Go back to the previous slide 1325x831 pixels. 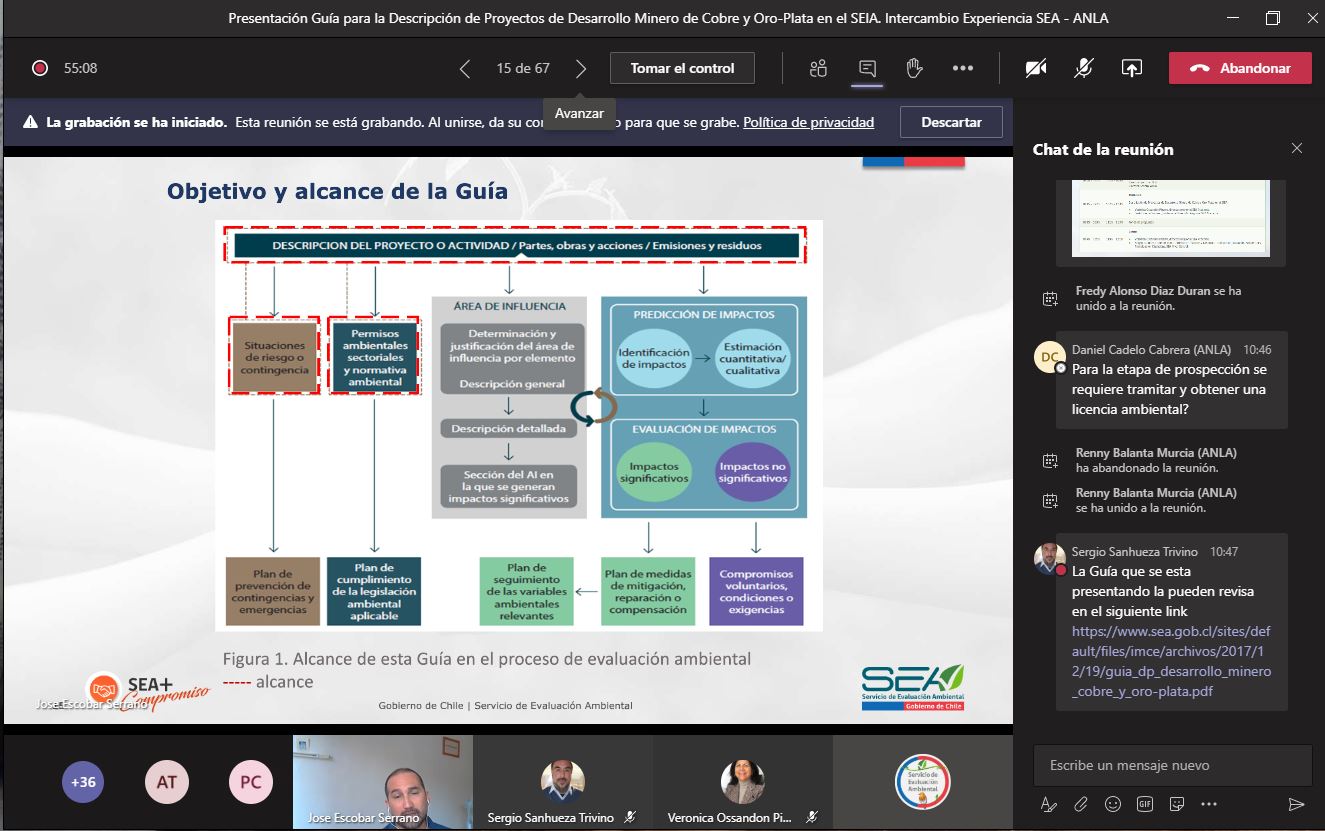point(465,68)
